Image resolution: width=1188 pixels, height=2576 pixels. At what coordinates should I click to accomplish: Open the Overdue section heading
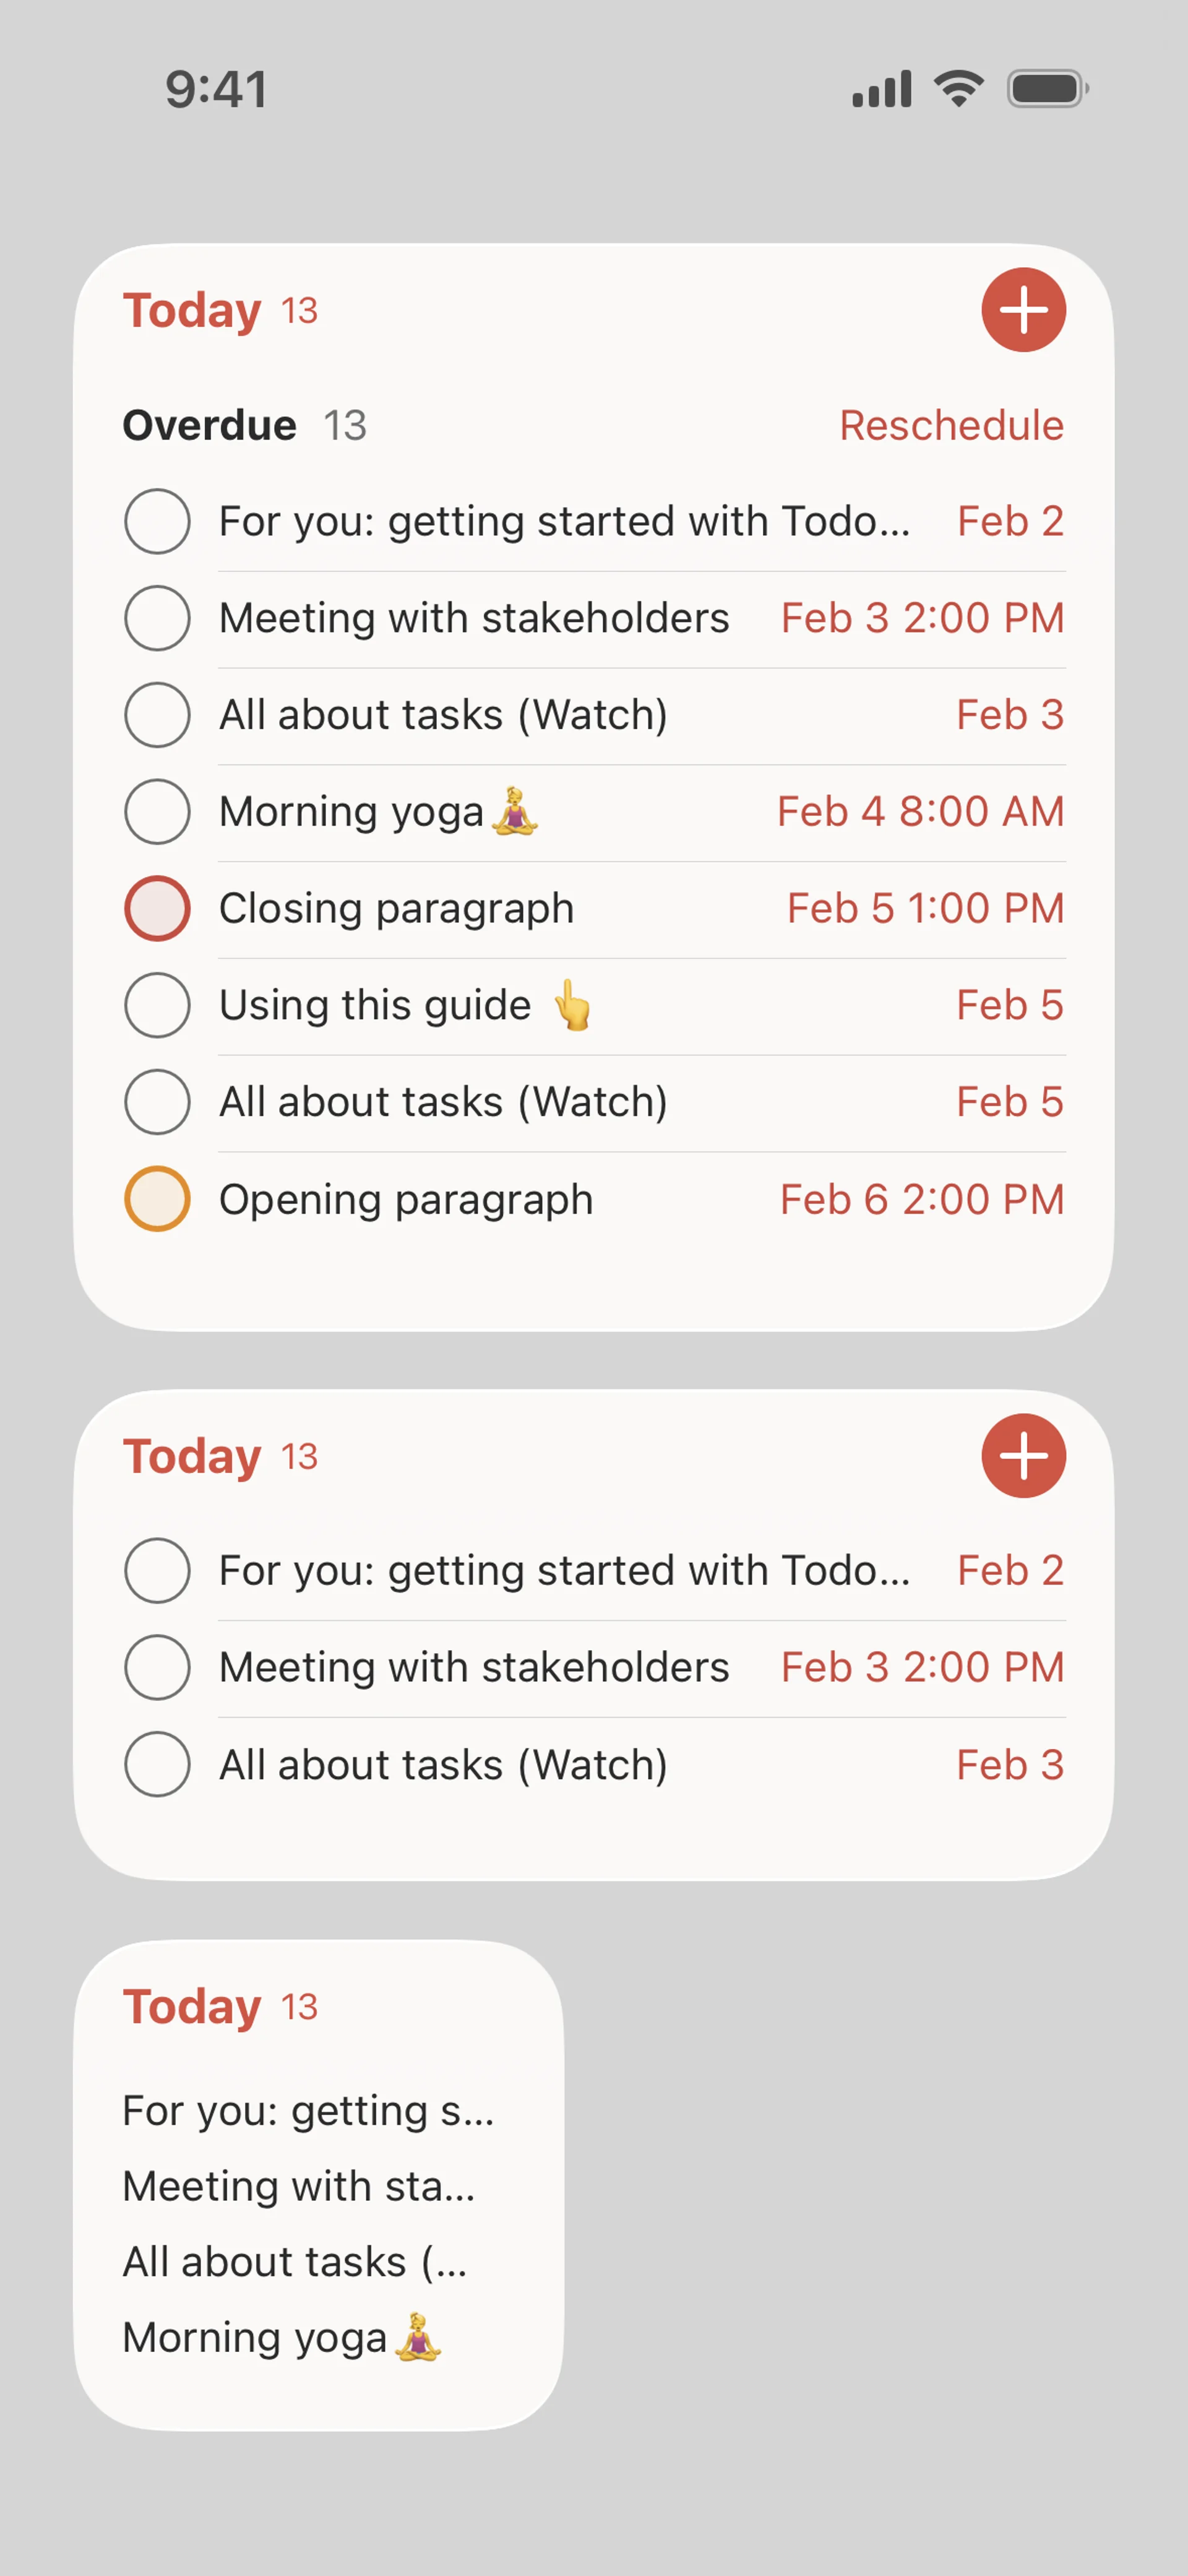click(x=210, y=425)
